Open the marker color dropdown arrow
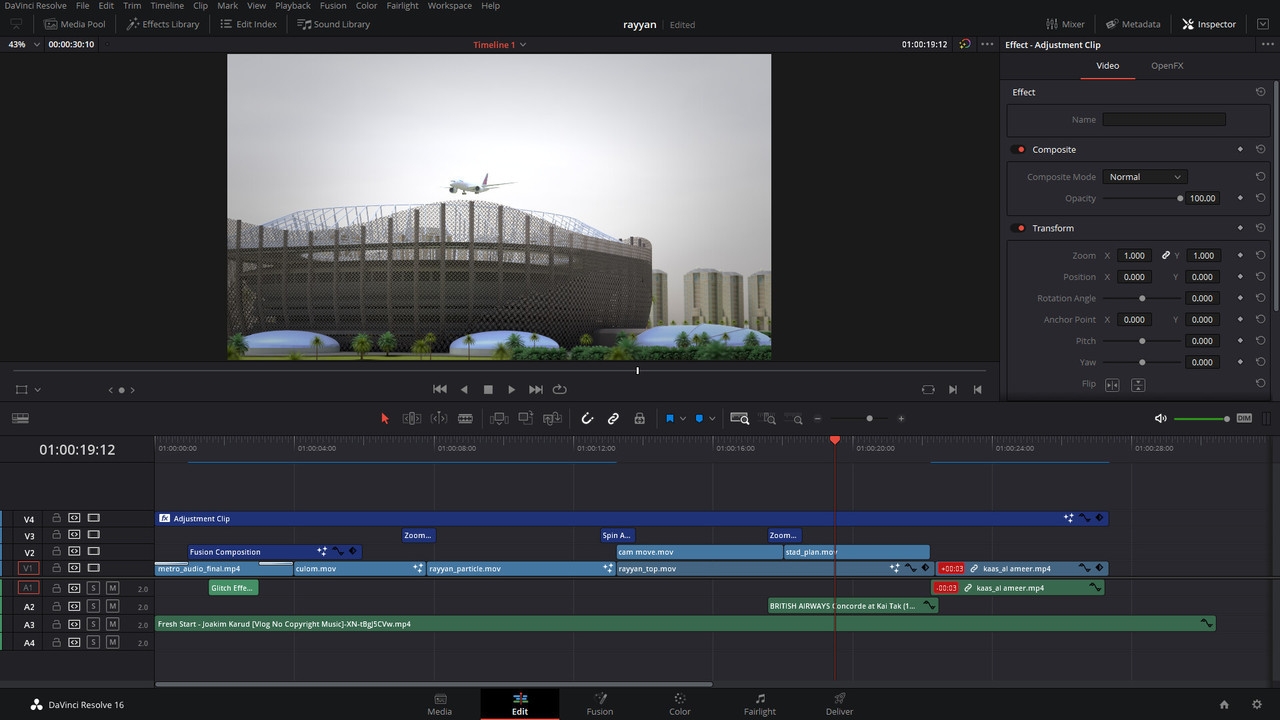 click(x=712, y=419)
